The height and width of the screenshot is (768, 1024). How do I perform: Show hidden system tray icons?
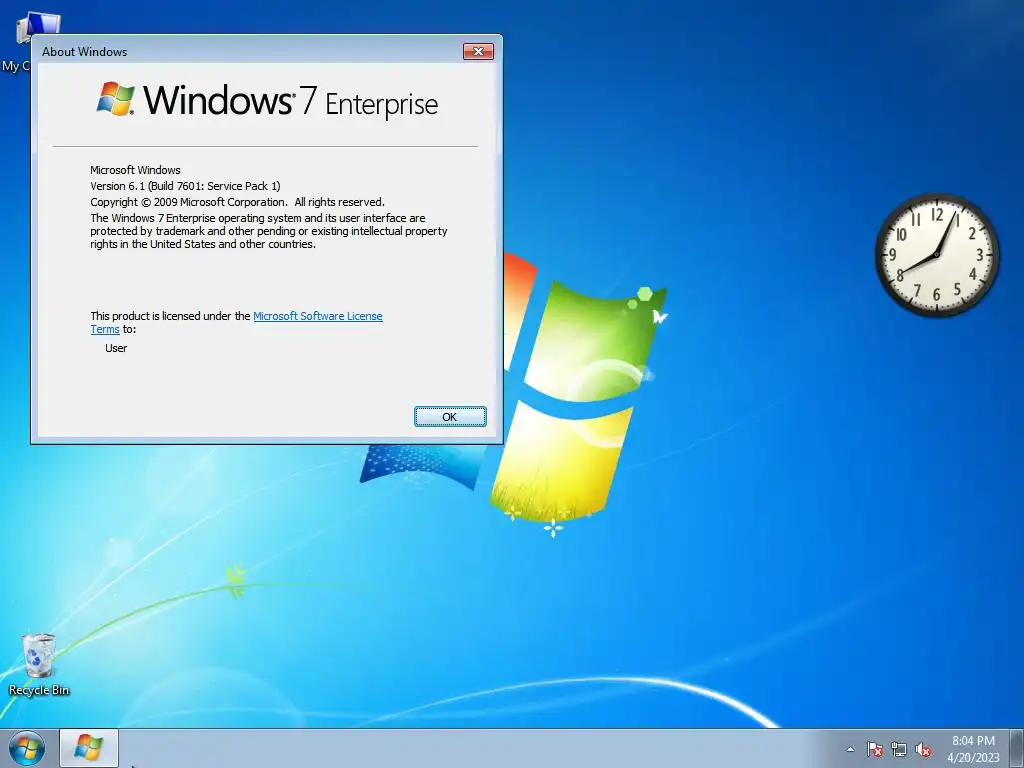[850, 749]
